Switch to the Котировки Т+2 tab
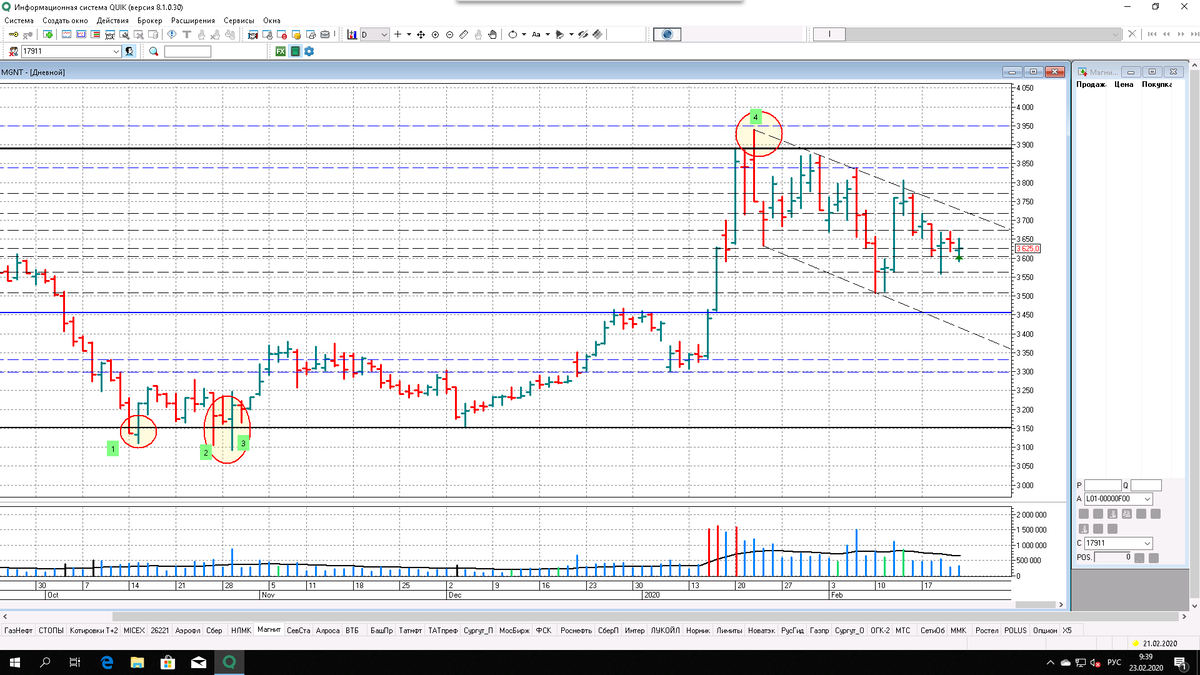The width and height of the screenshot is (1200, 675). point(95,631)
